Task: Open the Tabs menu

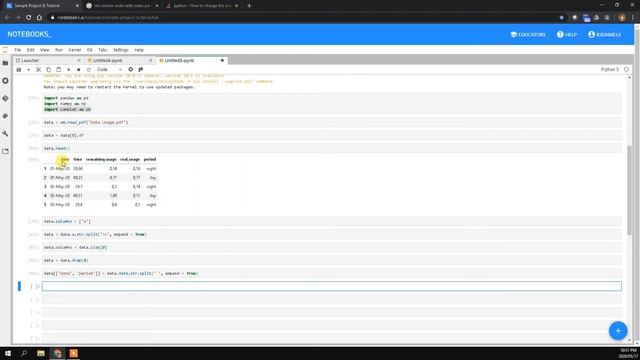Action: tap(102, 50)
